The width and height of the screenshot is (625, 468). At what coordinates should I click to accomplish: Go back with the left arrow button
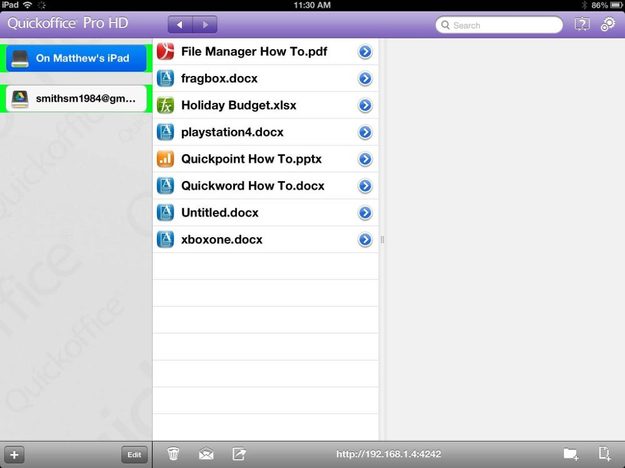tap(180, 25)
